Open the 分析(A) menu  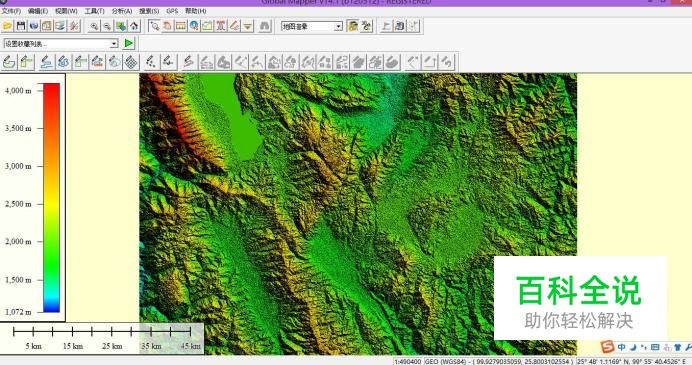pyautogui.click(x=122, y=11)
